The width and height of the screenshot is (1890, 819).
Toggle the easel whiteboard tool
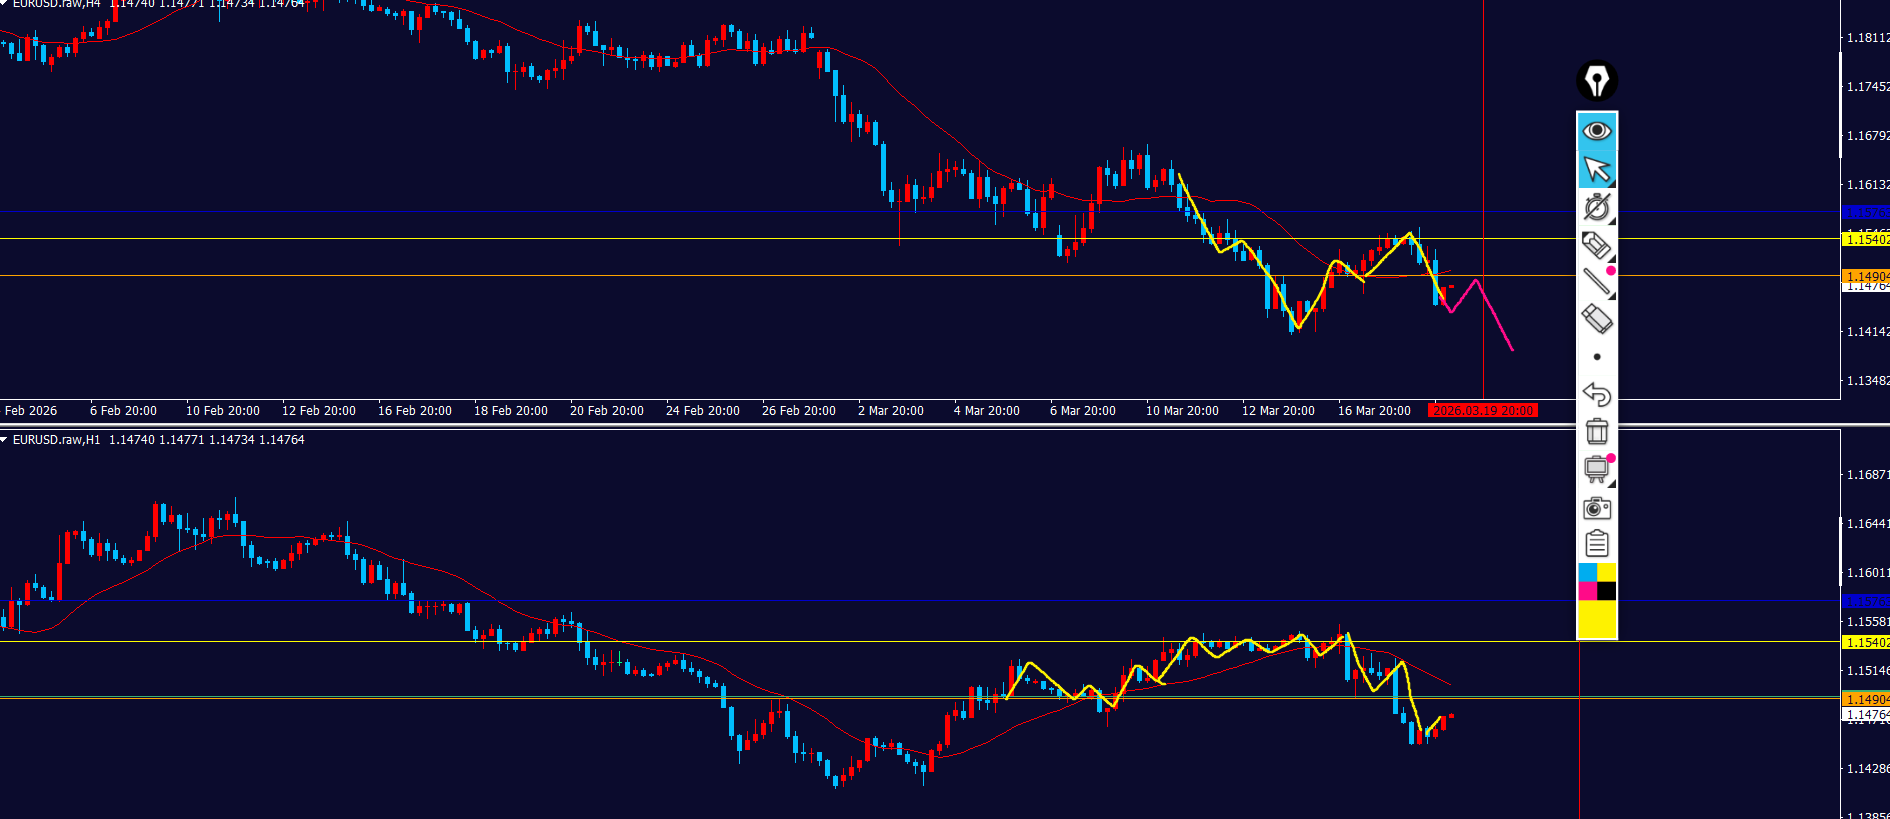(1597, 469)
